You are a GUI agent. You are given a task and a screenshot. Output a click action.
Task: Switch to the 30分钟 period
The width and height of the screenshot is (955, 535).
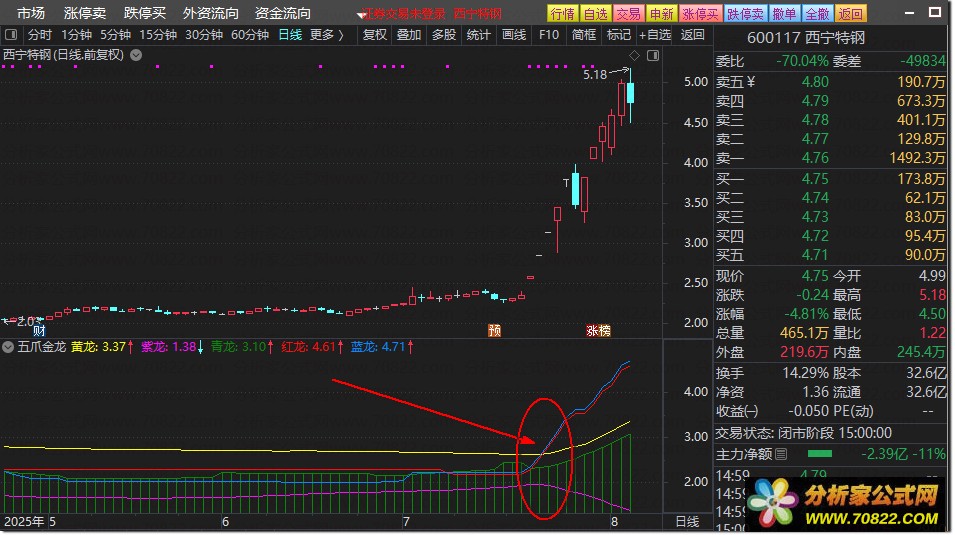click(203, 35)
